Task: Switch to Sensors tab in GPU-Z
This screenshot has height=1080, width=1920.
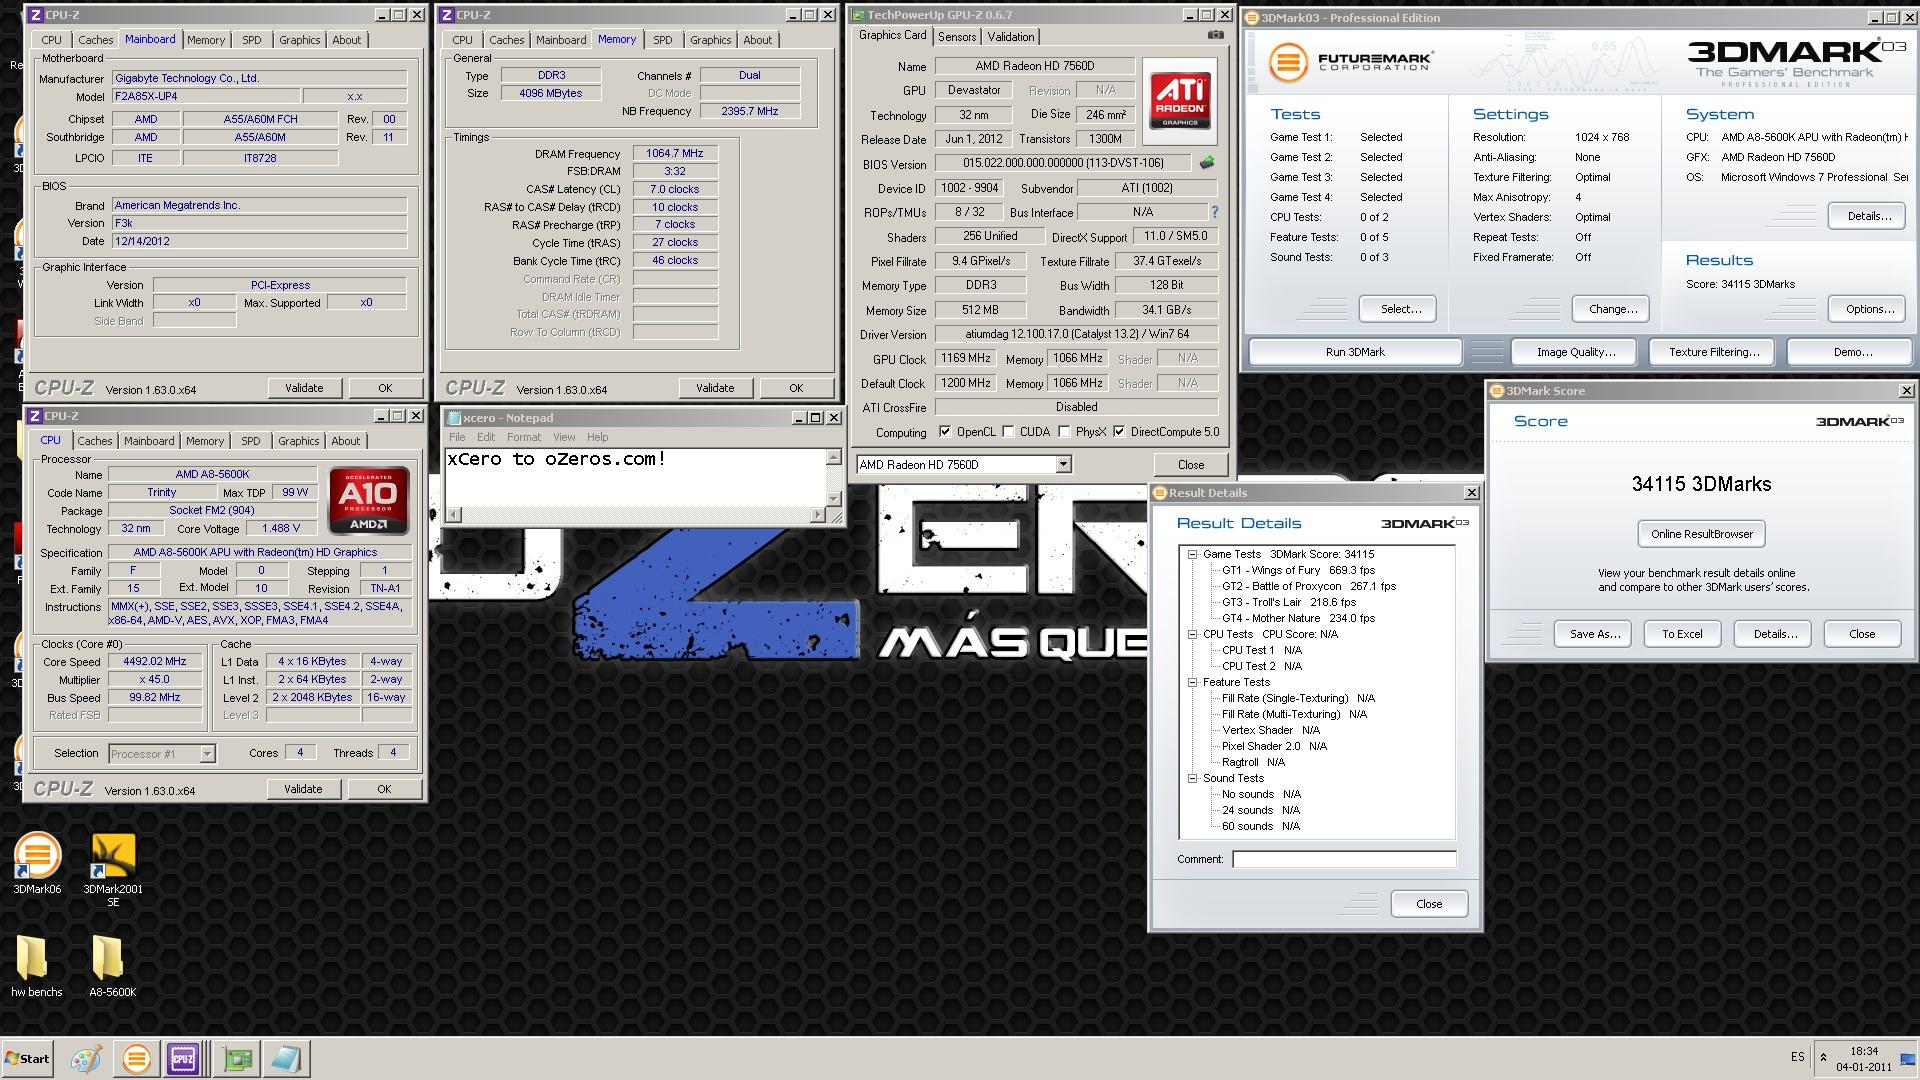Action: point(956,37)
